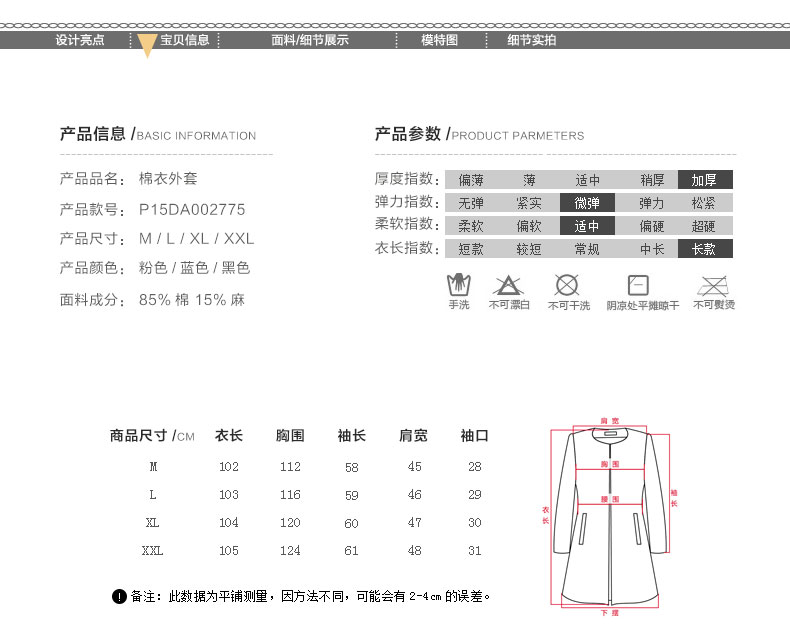Select the 模特图 tab
The image size is (790, 637).
(x=439, y=40)
